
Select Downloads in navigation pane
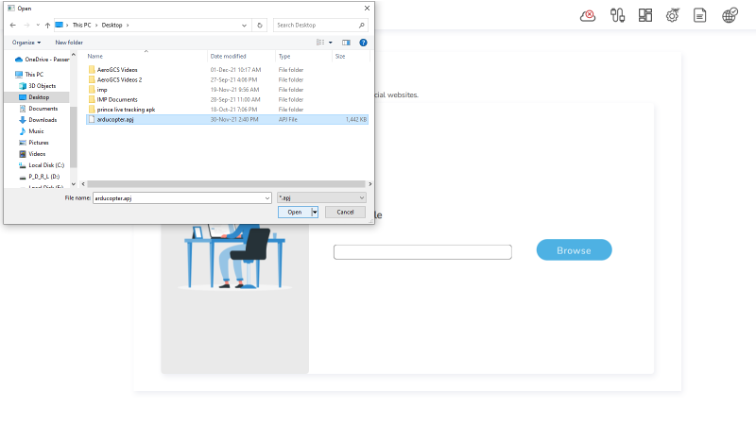click(x=38, y=120)
